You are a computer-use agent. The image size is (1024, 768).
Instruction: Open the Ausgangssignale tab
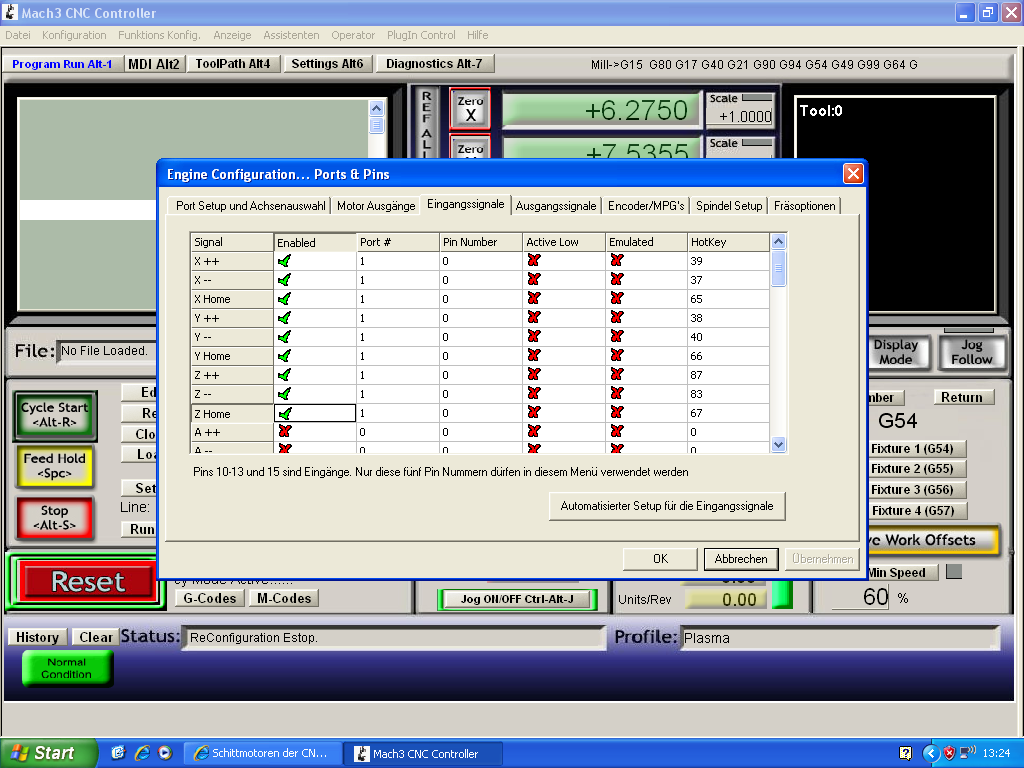pos(556,206)
